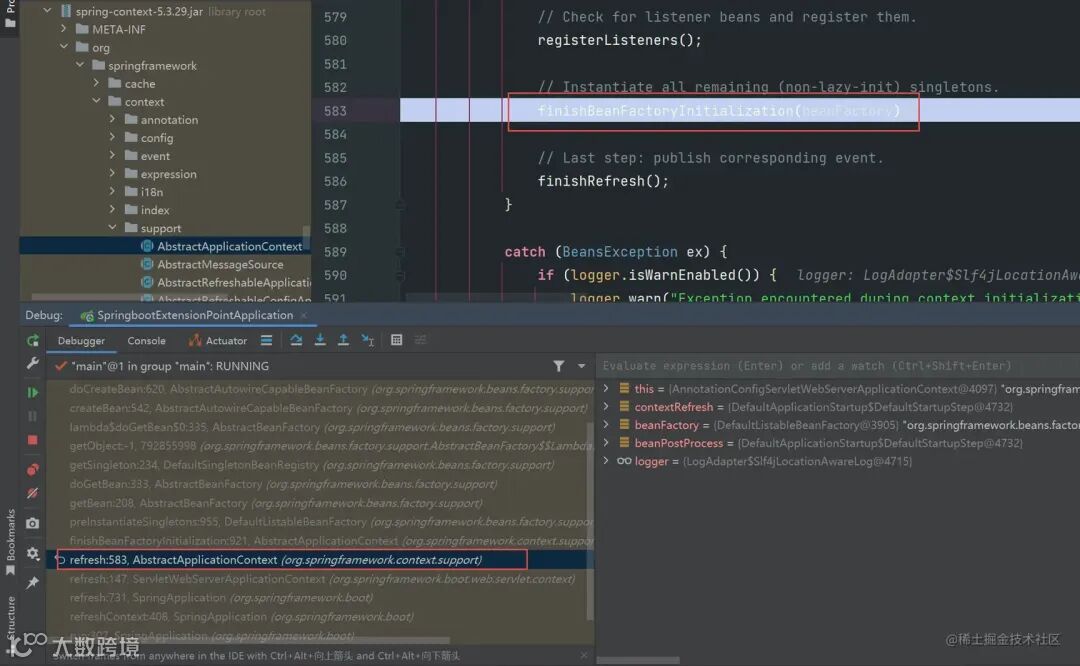Select frame getSingleton:234 DefaultSingletonBeanRegistry

tap(311, 465)
